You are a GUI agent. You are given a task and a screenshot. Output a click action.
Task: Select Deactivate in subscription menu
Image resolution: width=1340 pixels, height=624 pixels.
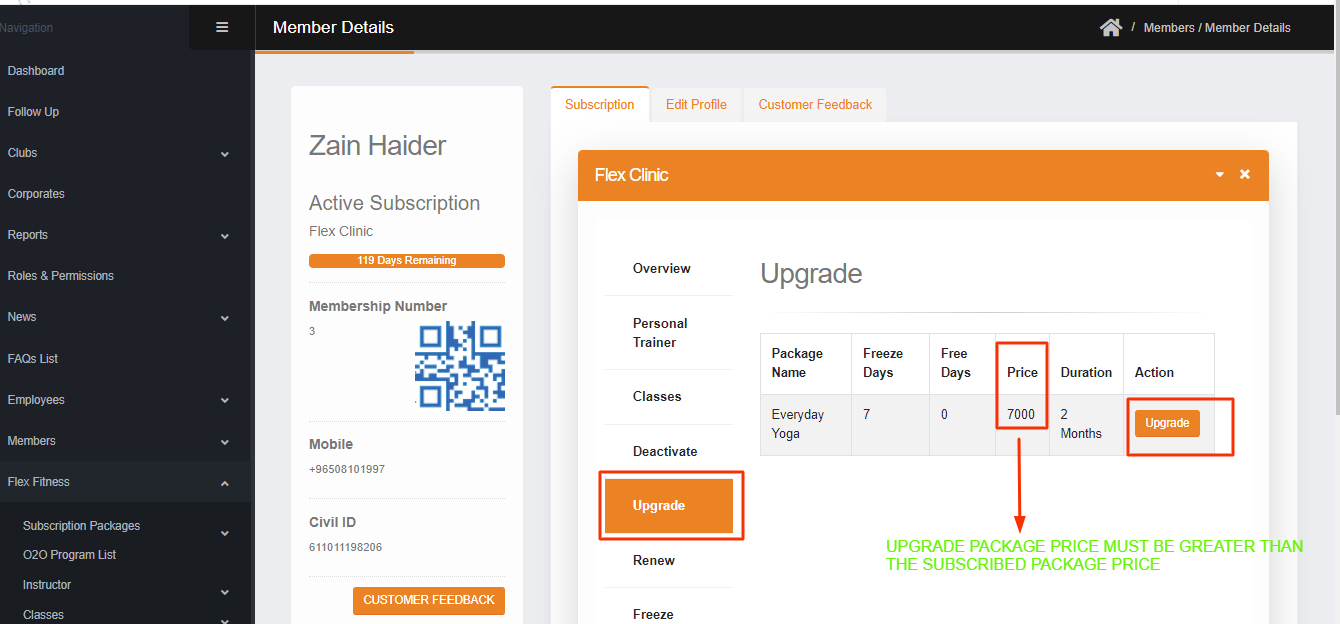point(665,452)
